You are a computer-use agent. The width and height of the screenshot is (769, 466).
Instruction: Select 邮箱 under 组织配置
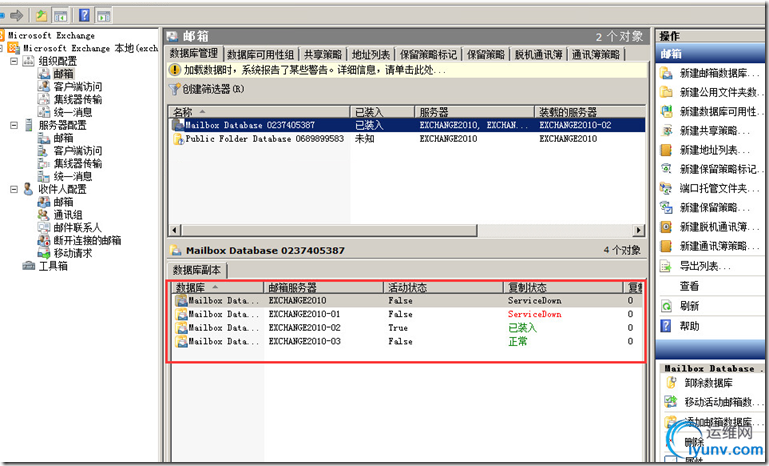pos(63,74)
